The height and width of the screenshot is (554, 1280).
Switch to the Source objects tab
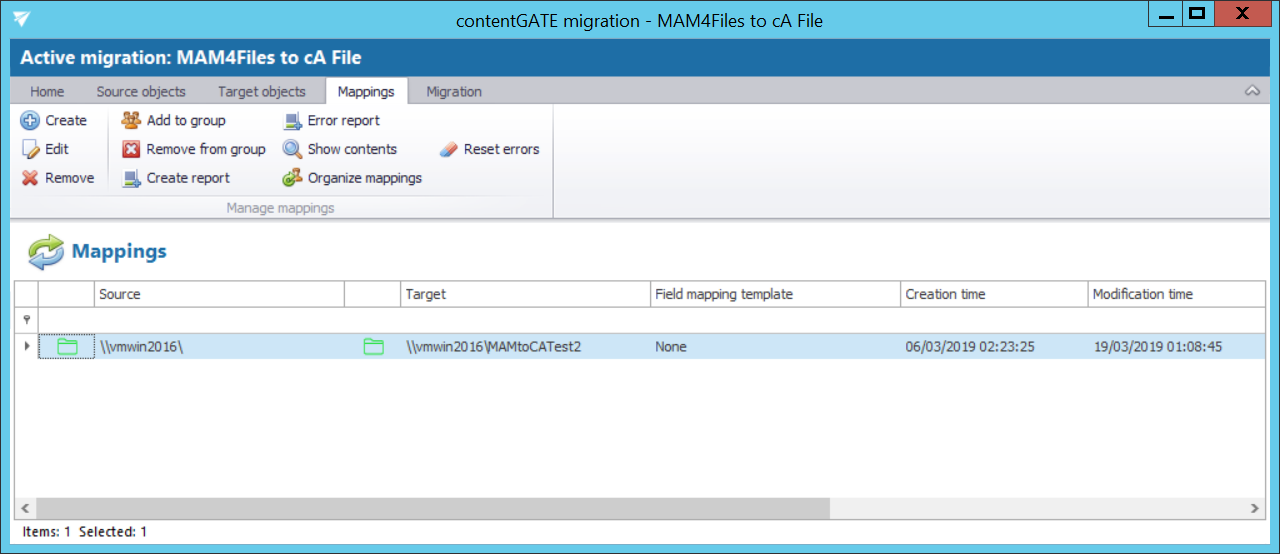coord(141,92)
